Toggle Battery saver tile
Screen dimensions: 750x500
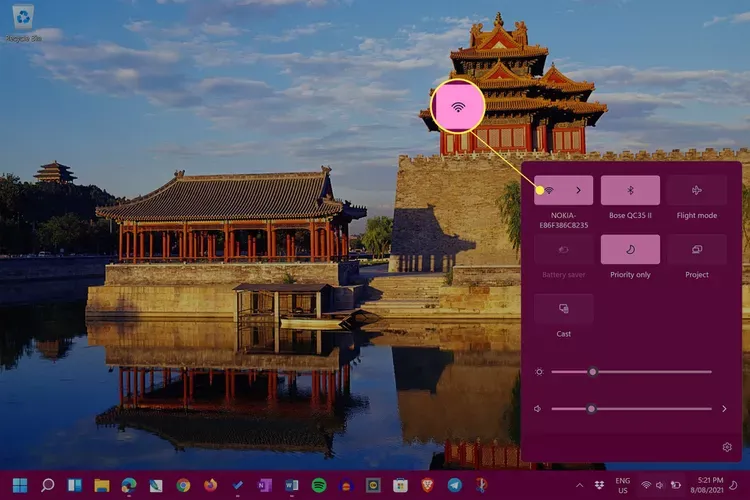tap(563, 249)
